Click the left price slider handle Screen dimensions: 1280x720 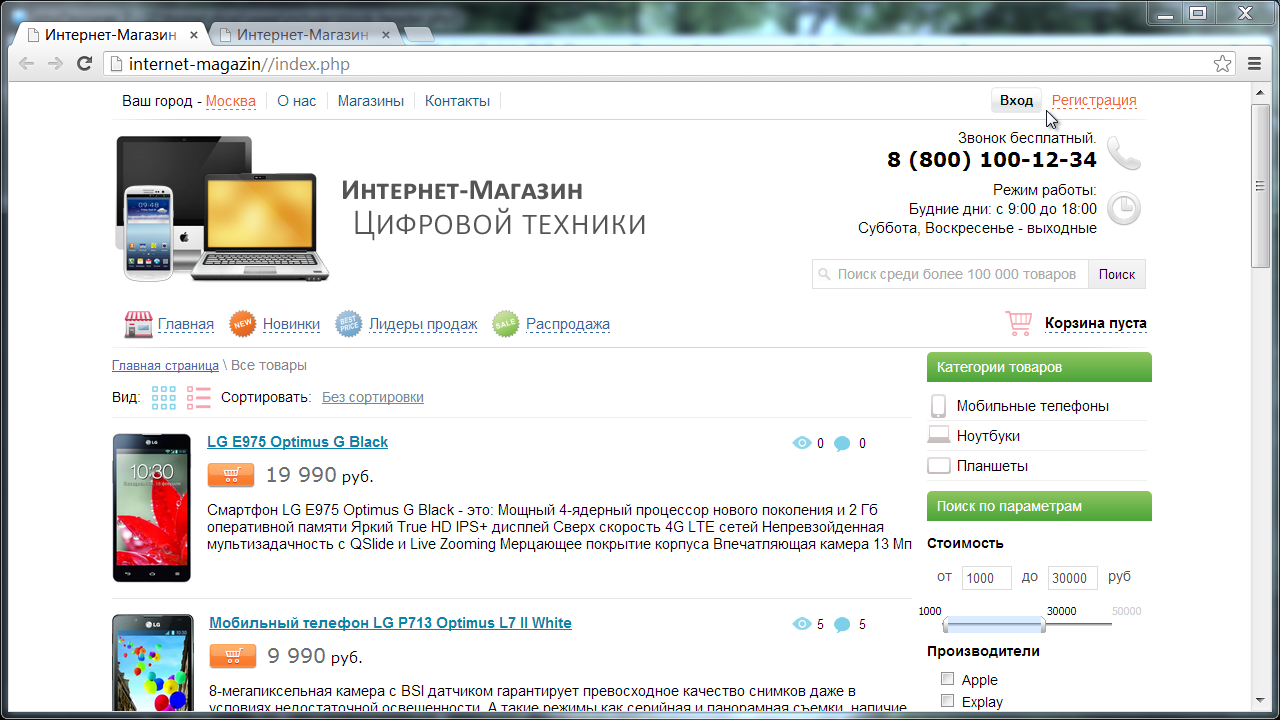point(946,625)
